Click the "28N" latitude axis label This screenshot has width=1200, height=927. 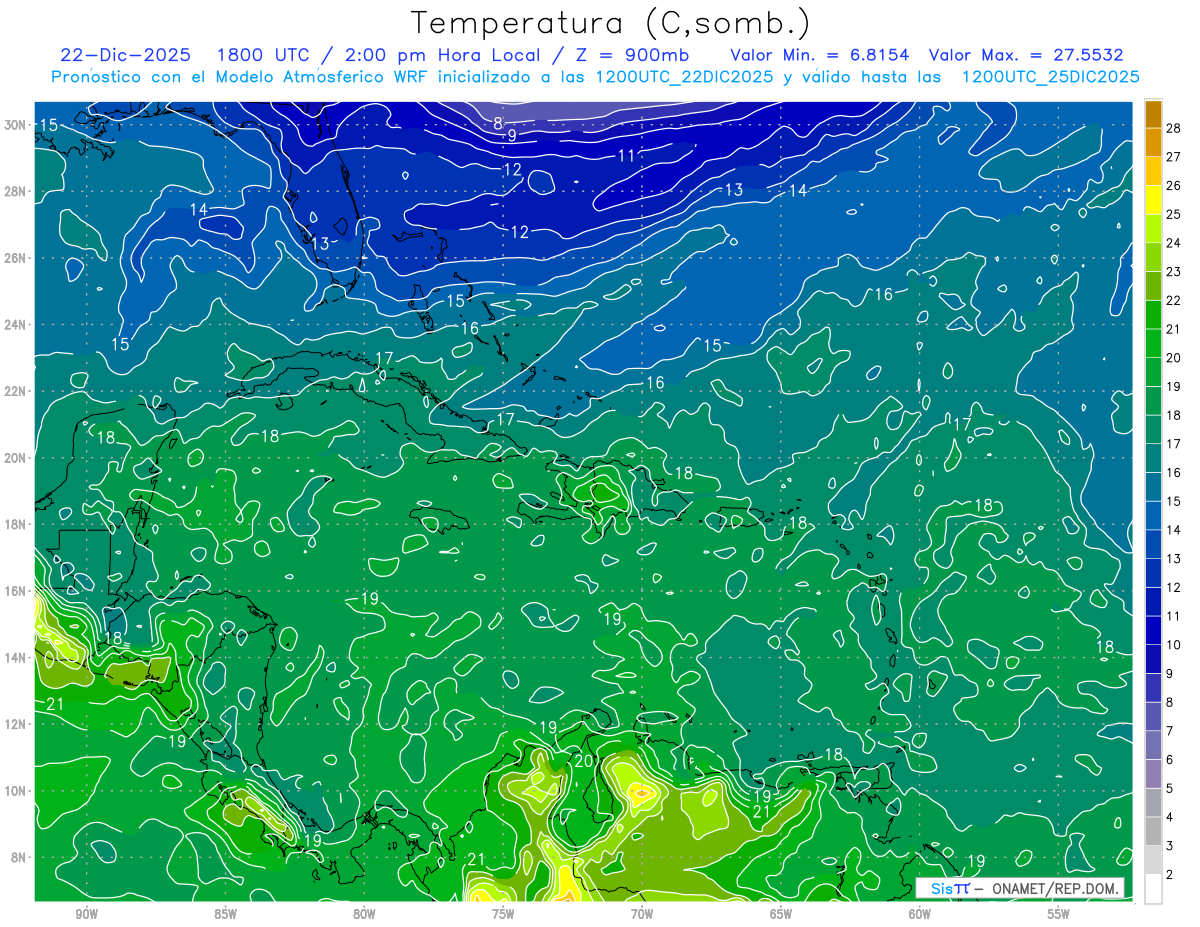click(x=15, y=191)
